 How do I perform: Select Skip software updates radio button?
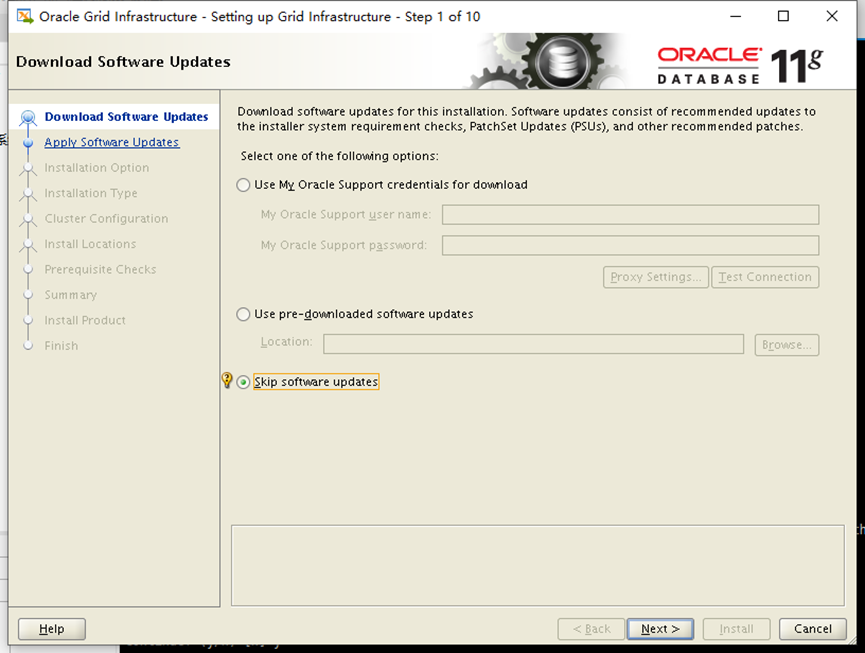pos(243,382)
